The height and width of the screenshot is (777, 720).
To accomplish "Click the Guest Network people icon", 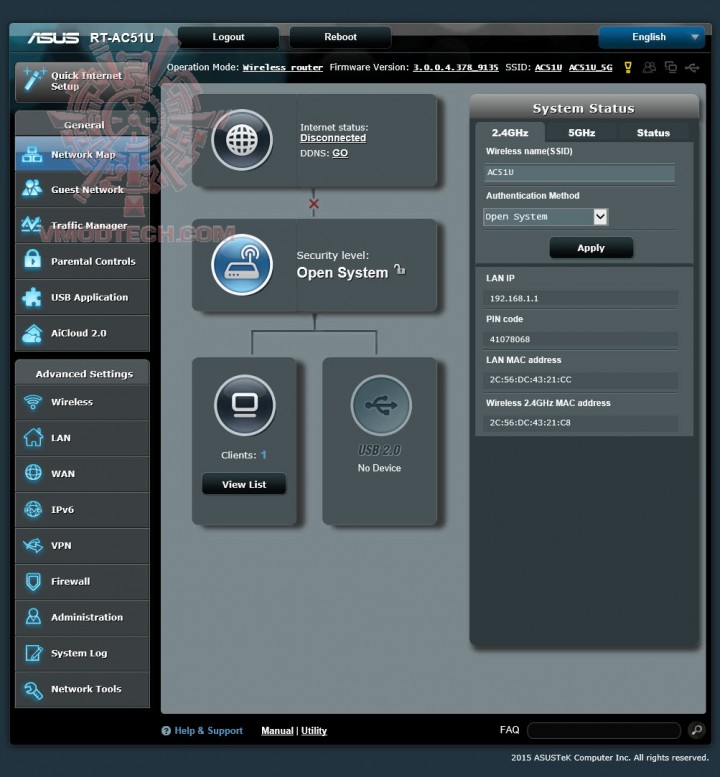I will 32,189.
